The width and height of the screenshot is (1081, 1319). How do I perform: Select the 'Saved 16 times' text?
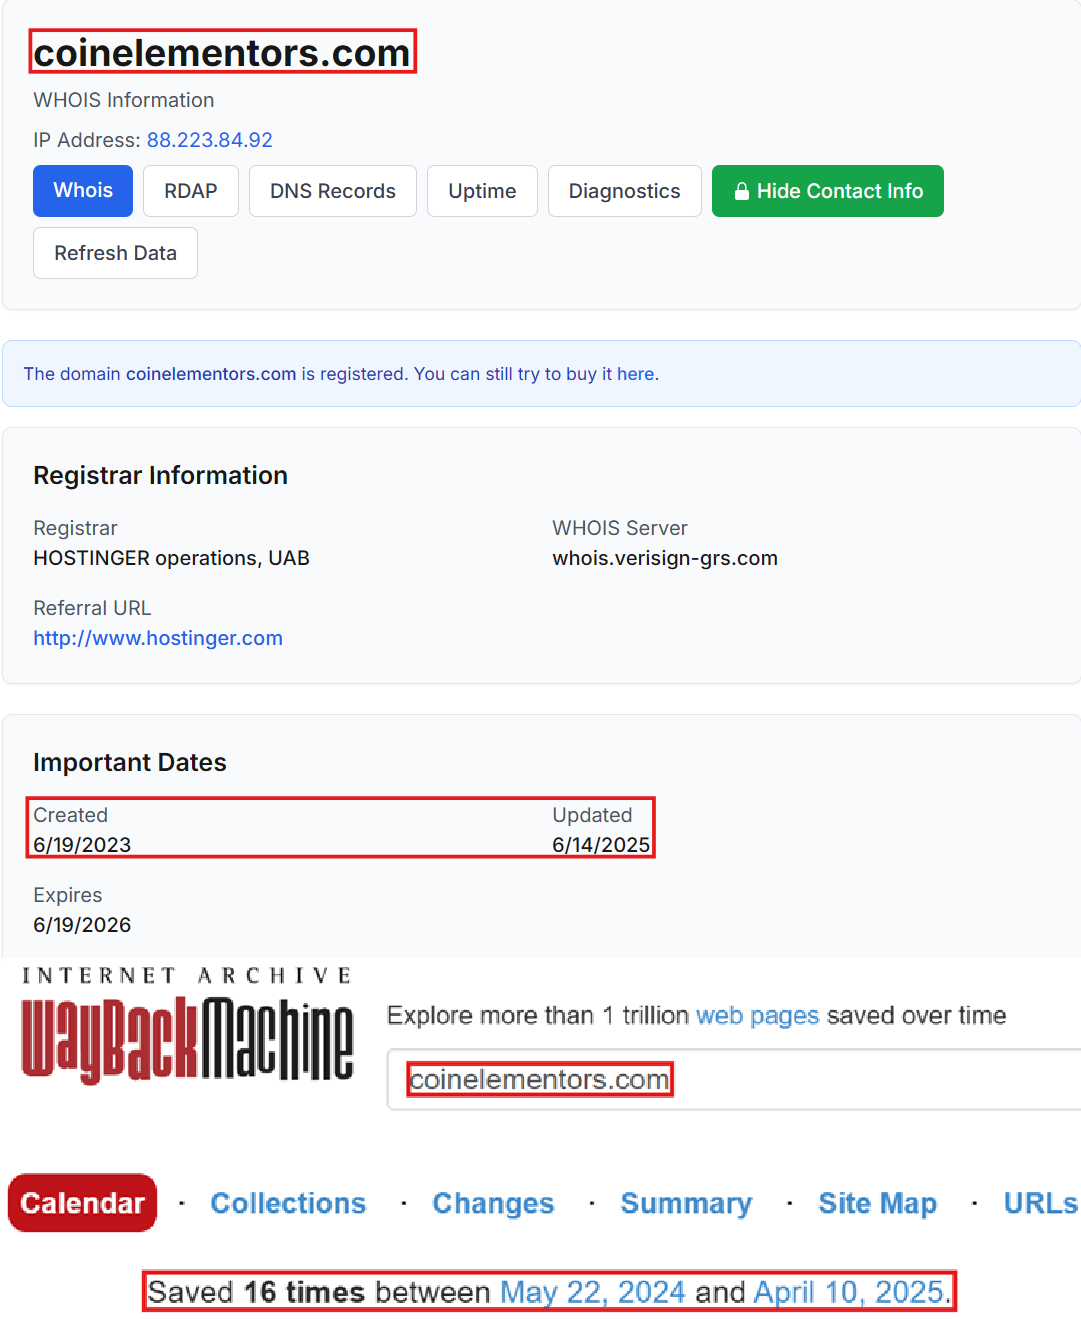pos(256,1292)
